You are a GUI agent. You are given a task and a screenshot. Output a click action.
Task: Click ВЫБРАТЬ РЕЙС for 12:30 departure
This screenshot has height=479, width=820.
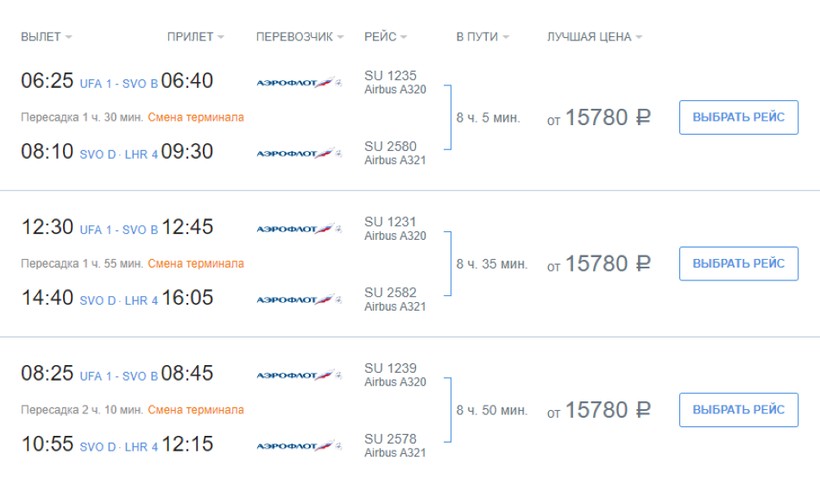point(738,263)
